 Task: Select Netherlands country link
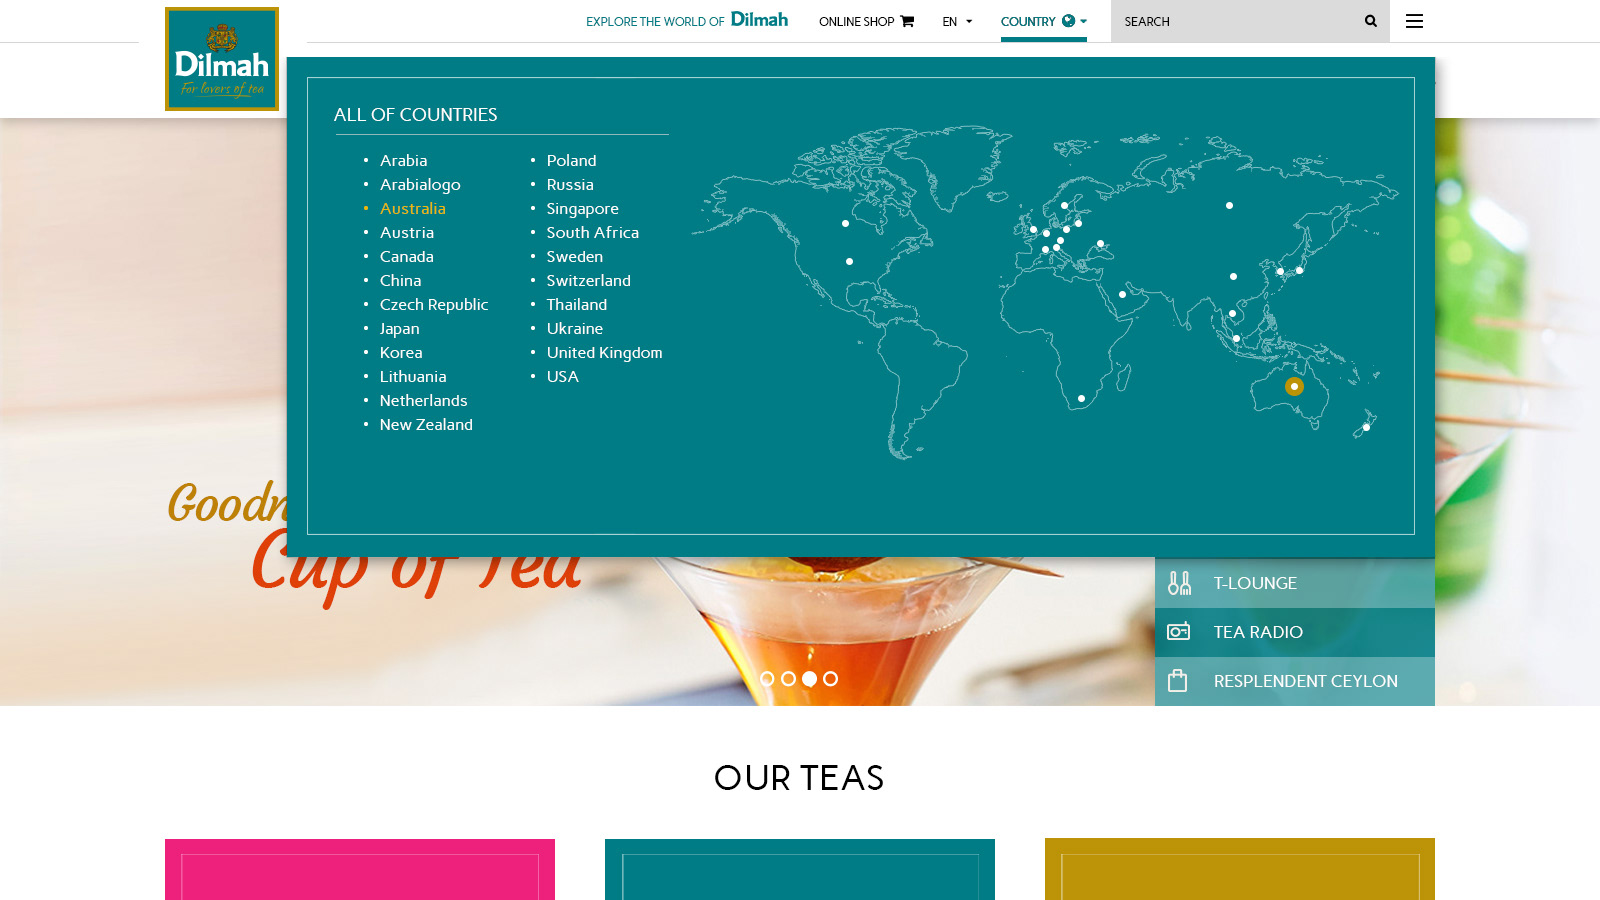point(424,400)
